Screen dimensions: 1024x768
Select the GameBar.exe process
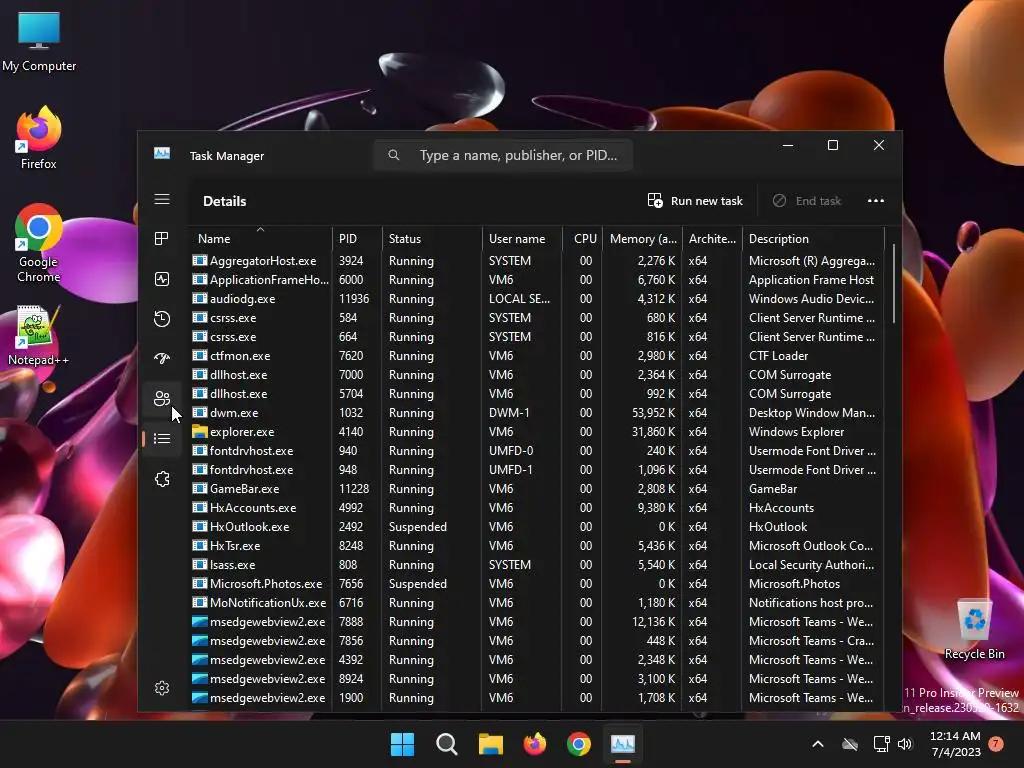click(537, 488)
